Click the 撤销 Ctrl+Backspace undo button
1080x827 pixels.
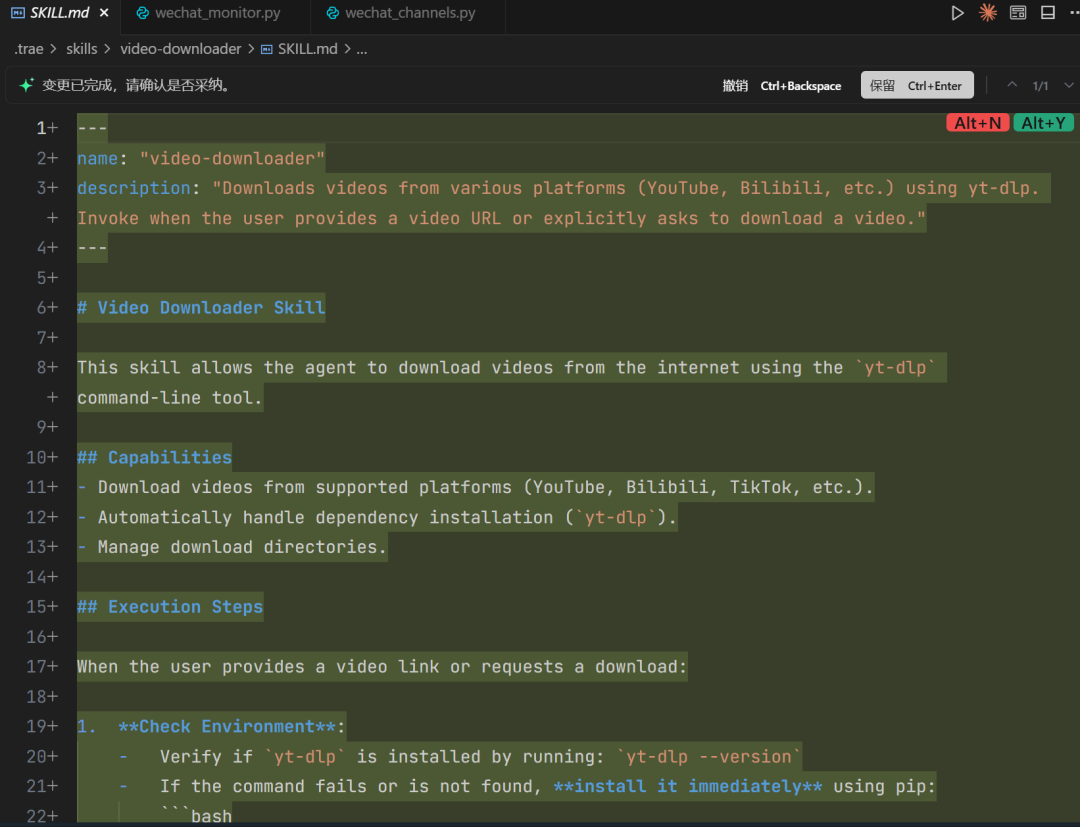tap(781, 85)
